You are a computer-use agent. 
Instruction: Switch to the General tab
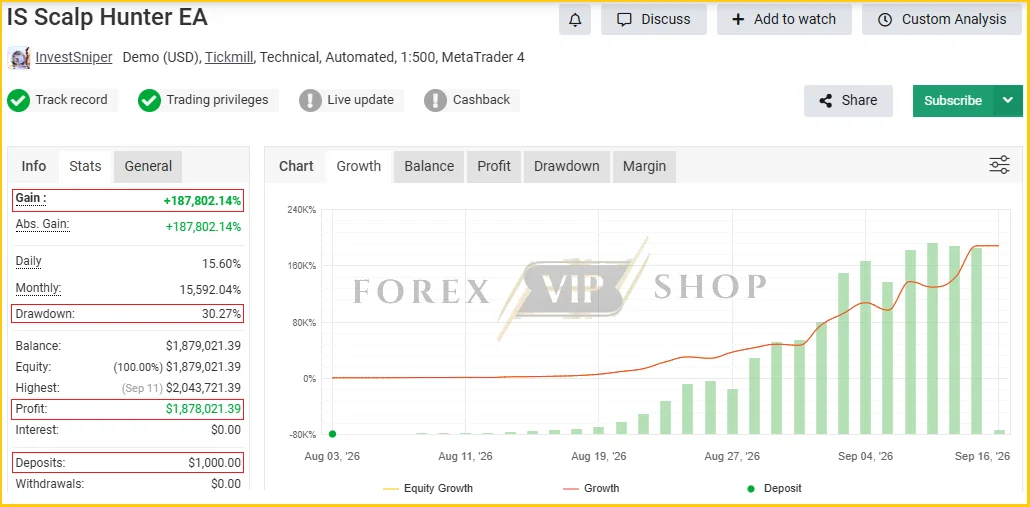tap(148, 166)
